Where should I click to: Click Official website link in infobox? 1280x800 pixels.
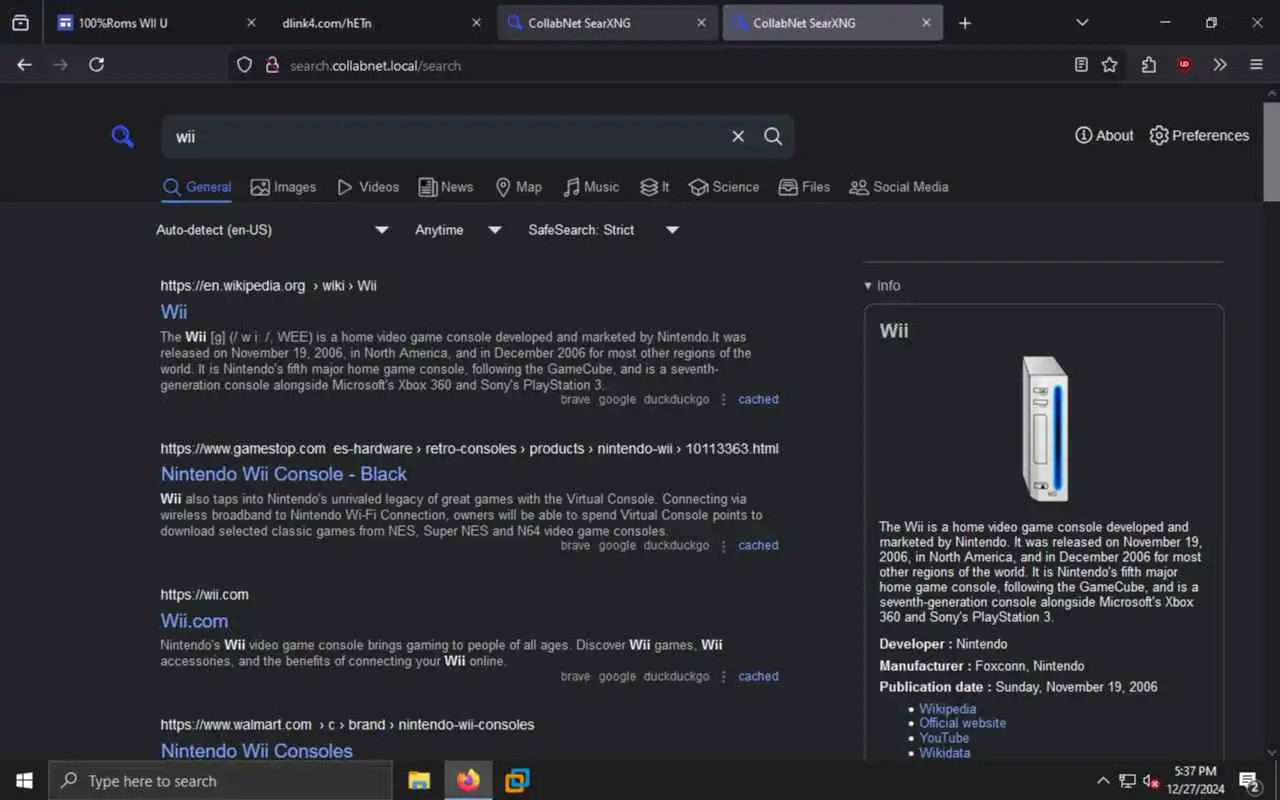pyautogui.click(x=962, y=723)
